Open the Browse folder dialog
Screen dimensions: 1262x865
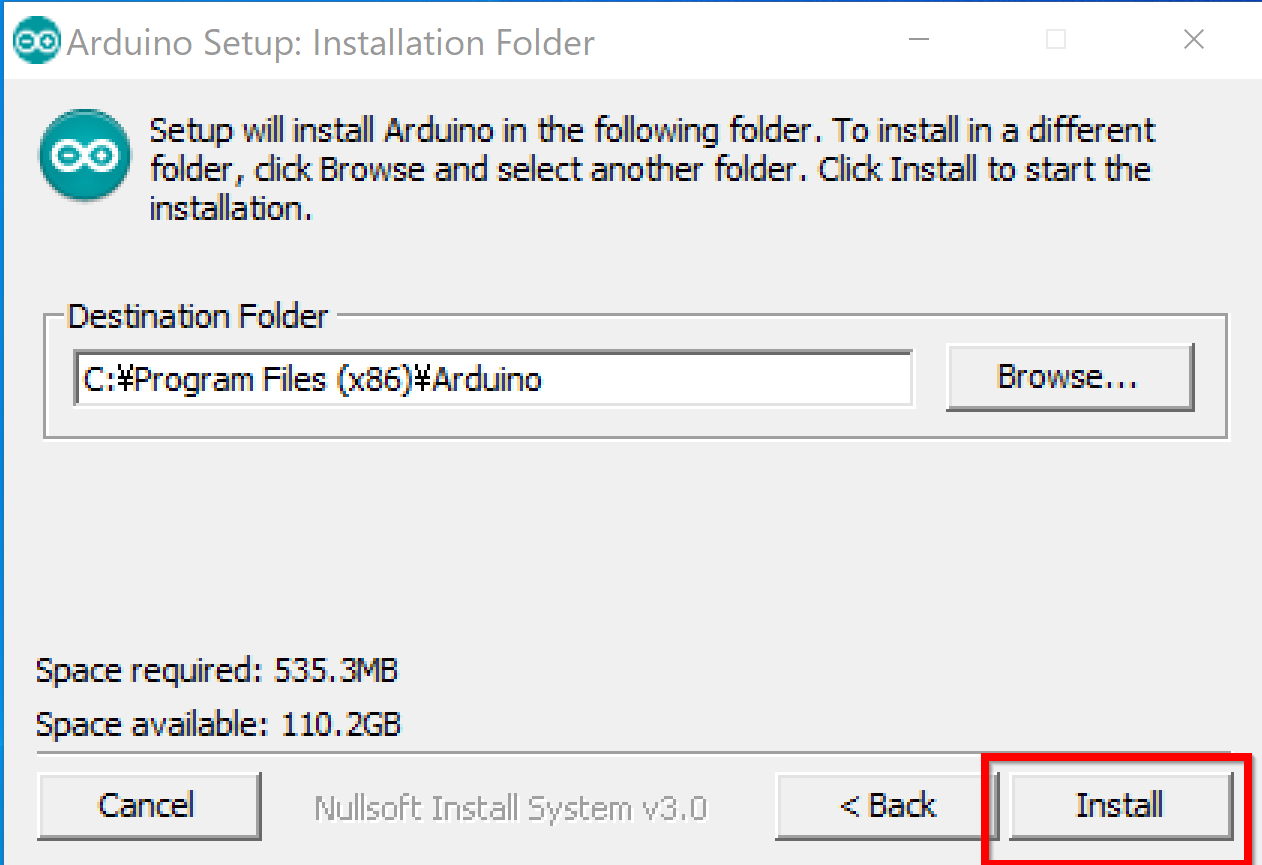(1069, 377)
